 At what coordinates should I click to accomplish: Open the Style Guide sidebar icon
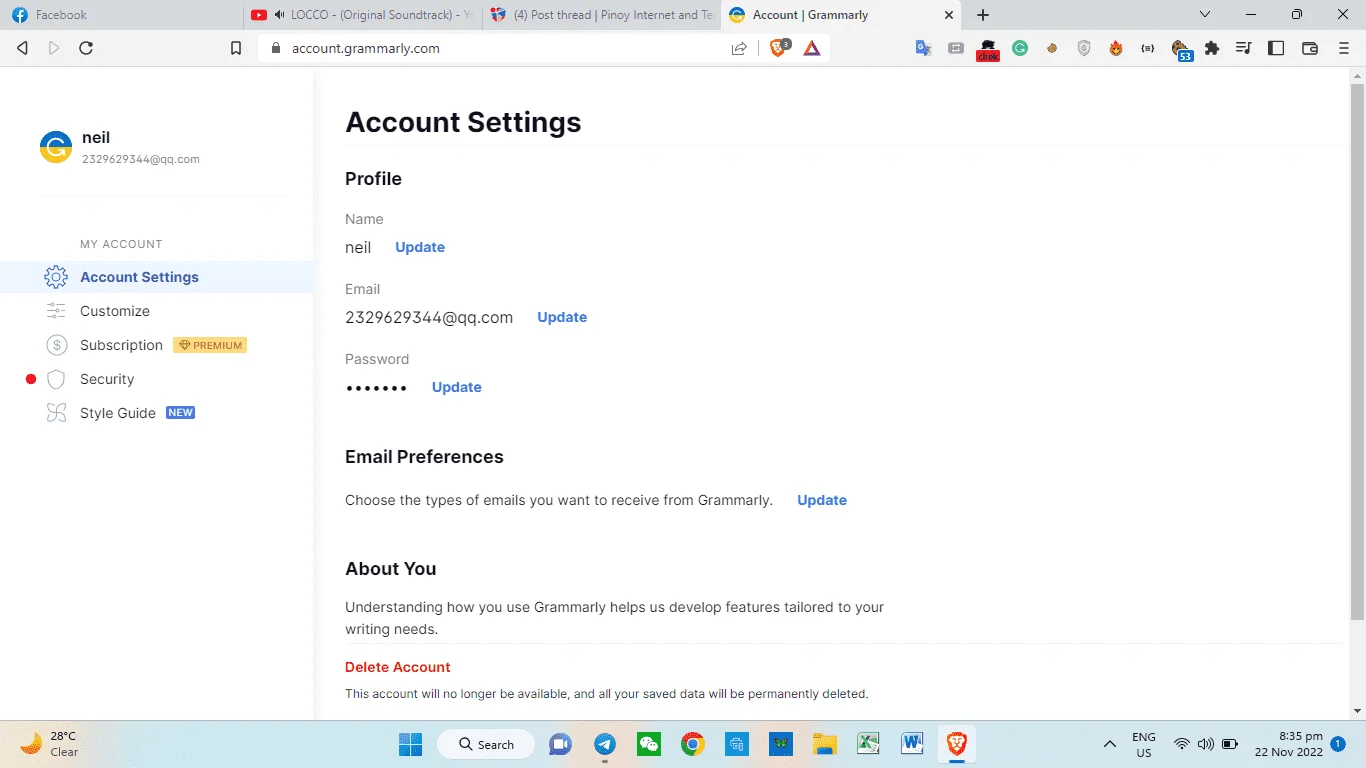pyautogui.click(x=56, y=413)
